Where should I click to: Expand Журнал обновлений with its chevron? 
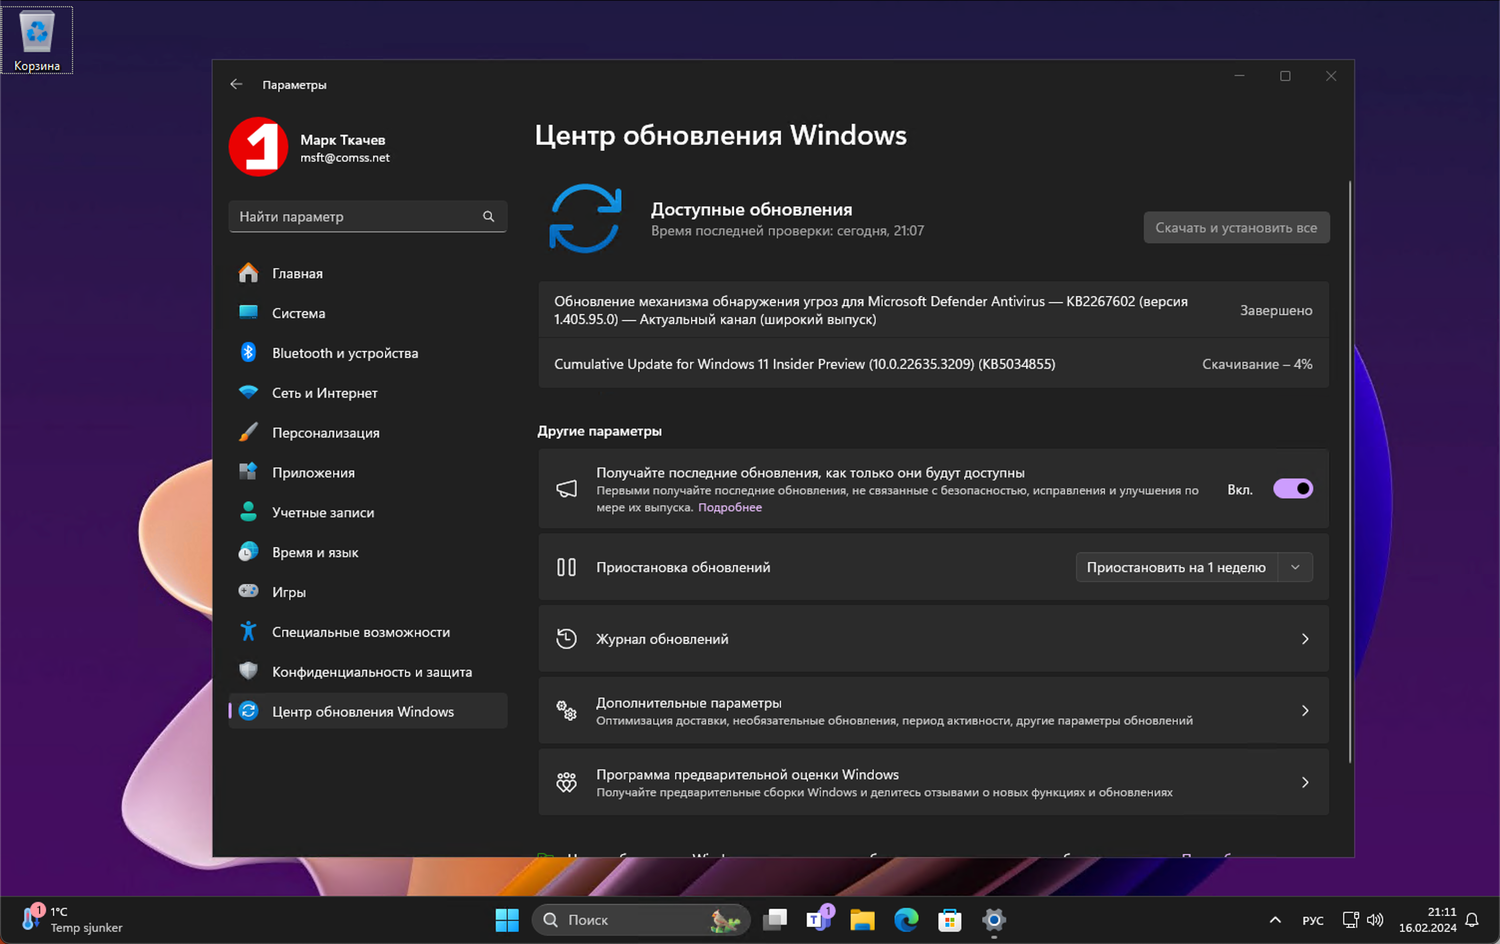[x=1305, y=639]
